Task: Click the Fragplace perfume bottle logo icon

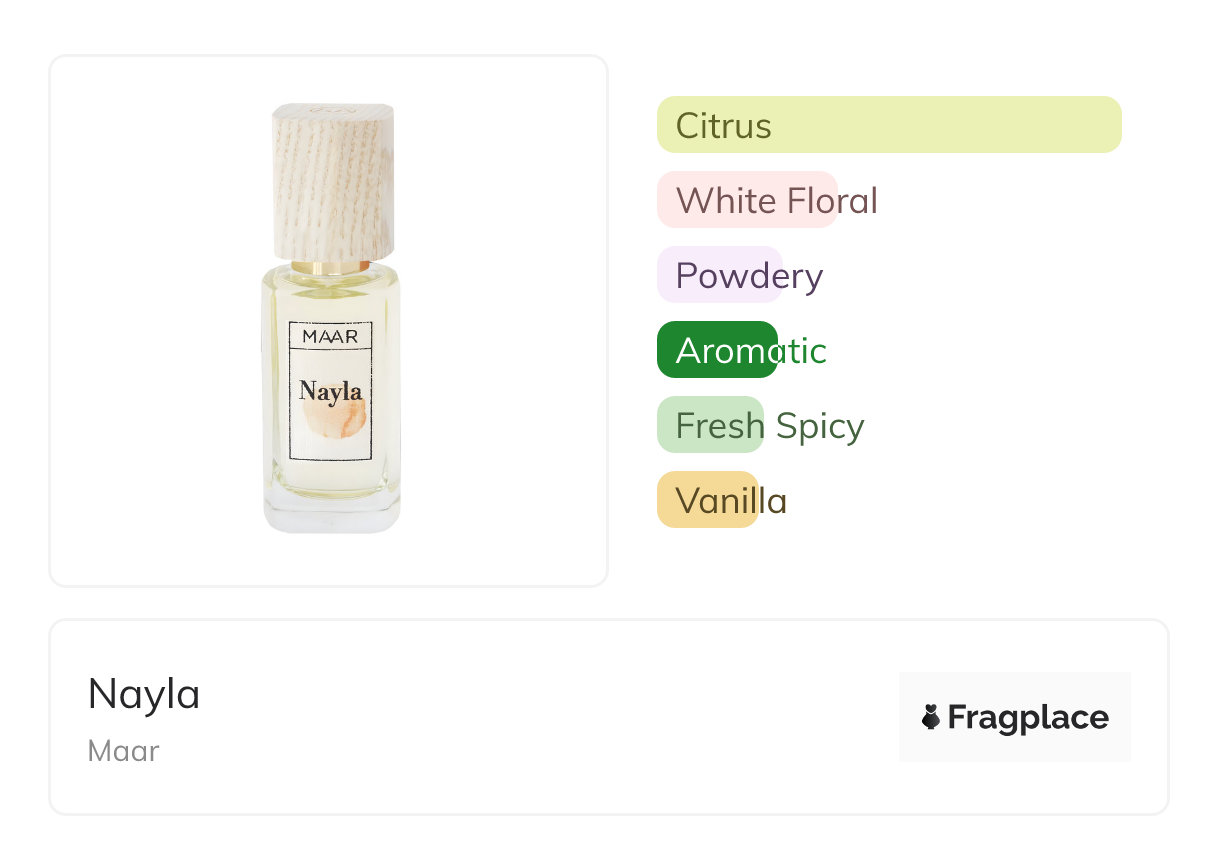Action: [x=931, y=717]
